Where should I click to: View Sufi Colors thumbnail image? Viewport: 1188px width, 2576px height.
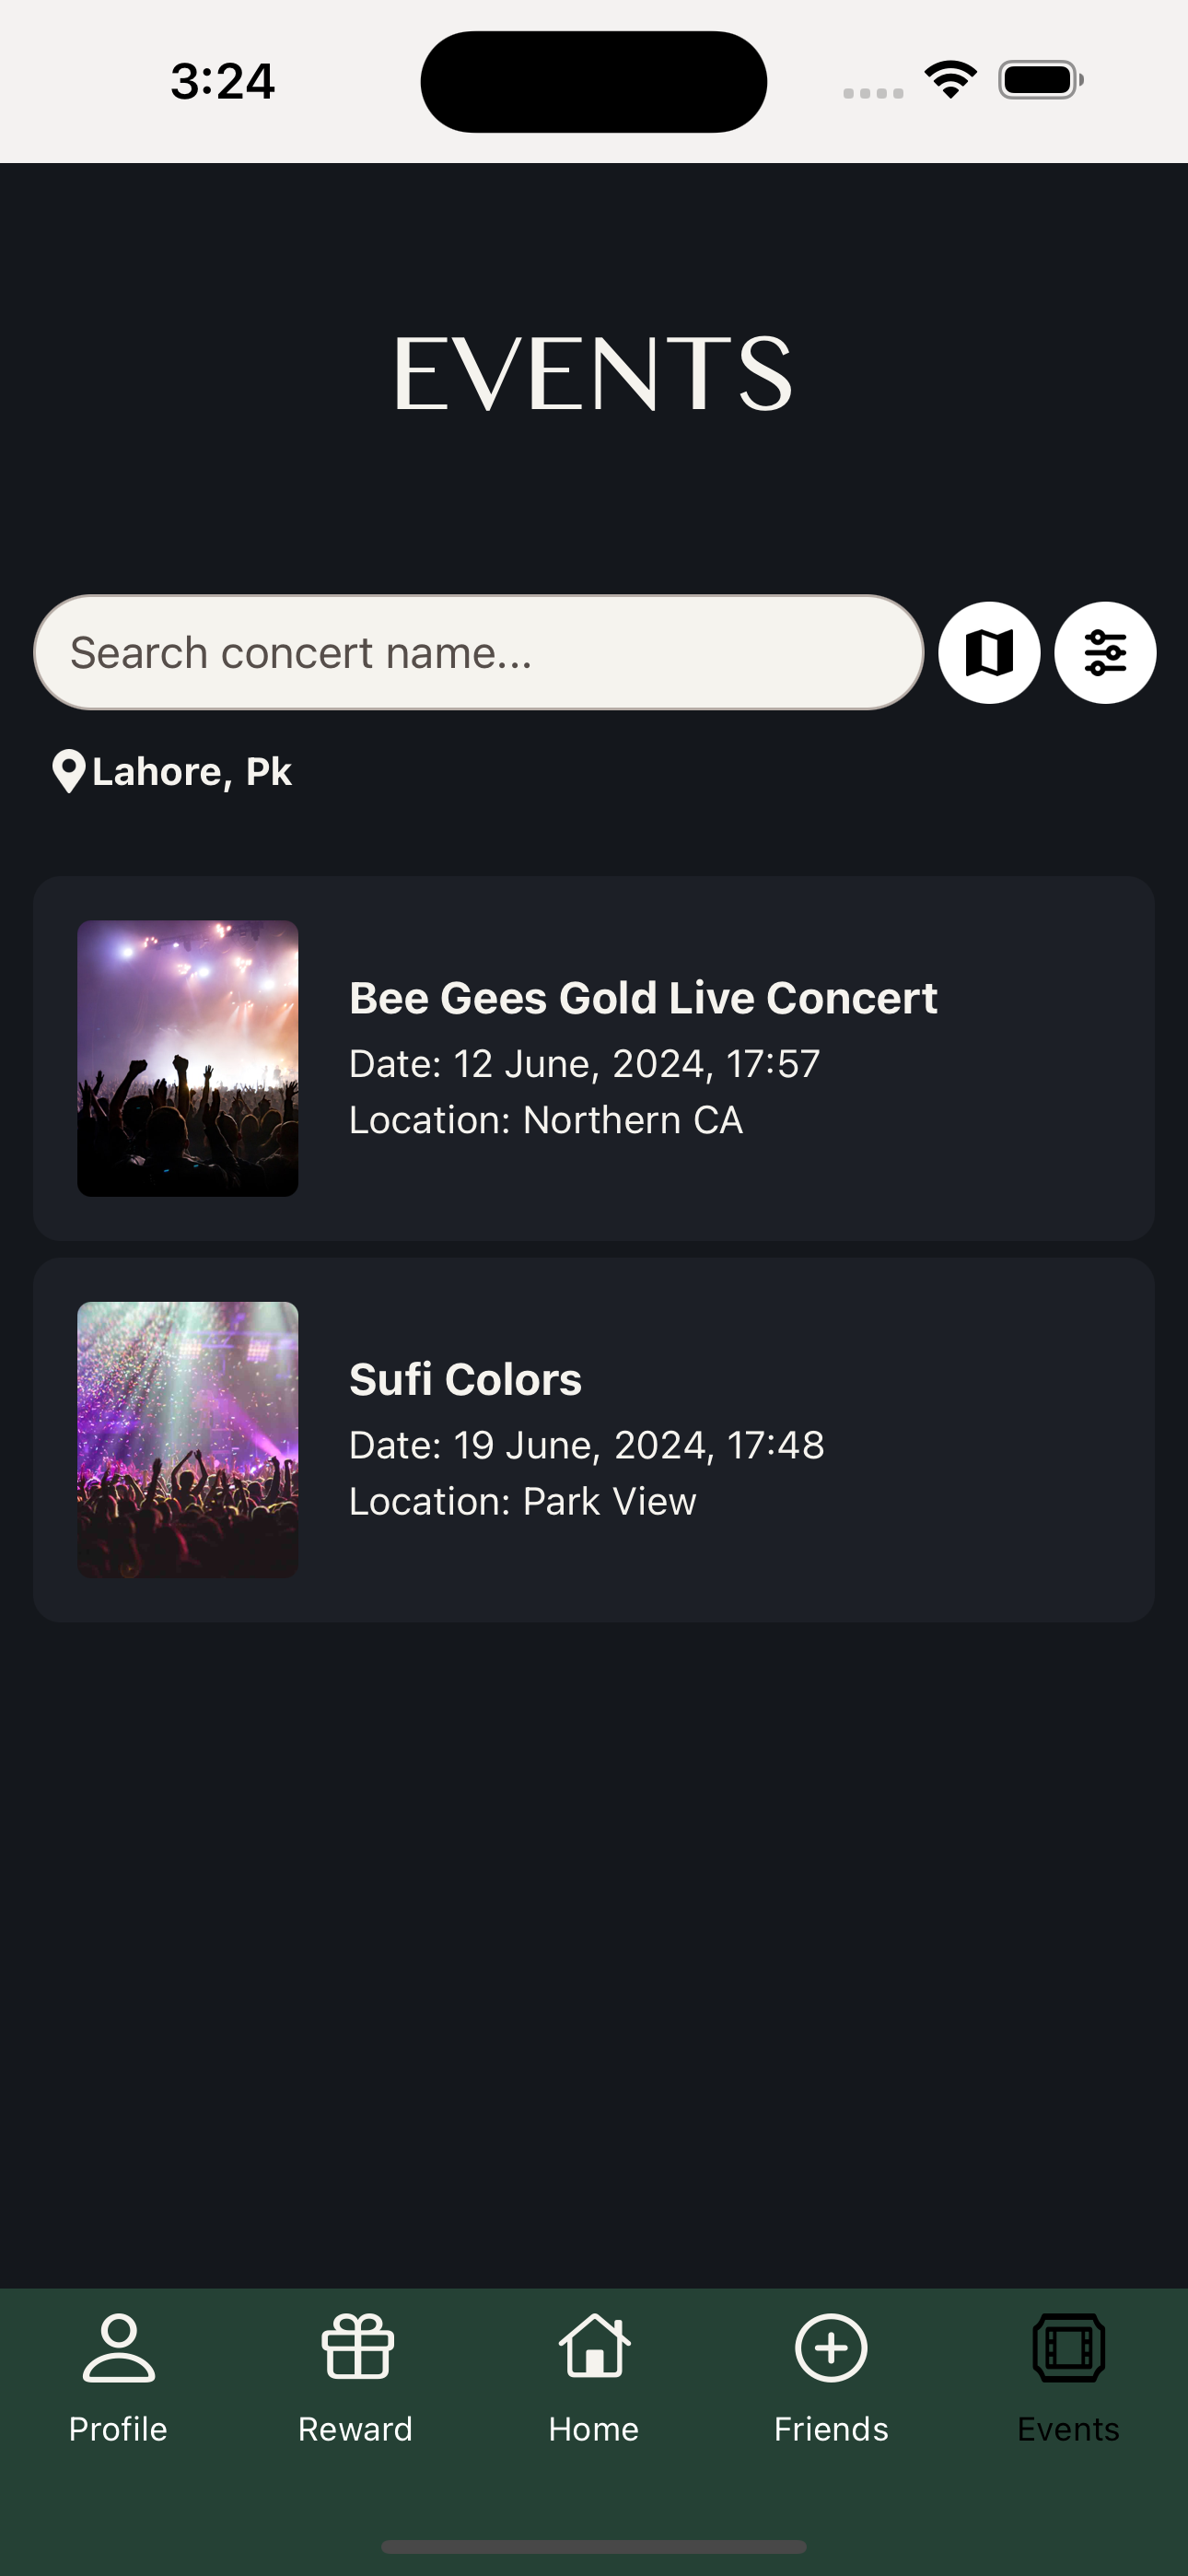(x=188, y=1440)
